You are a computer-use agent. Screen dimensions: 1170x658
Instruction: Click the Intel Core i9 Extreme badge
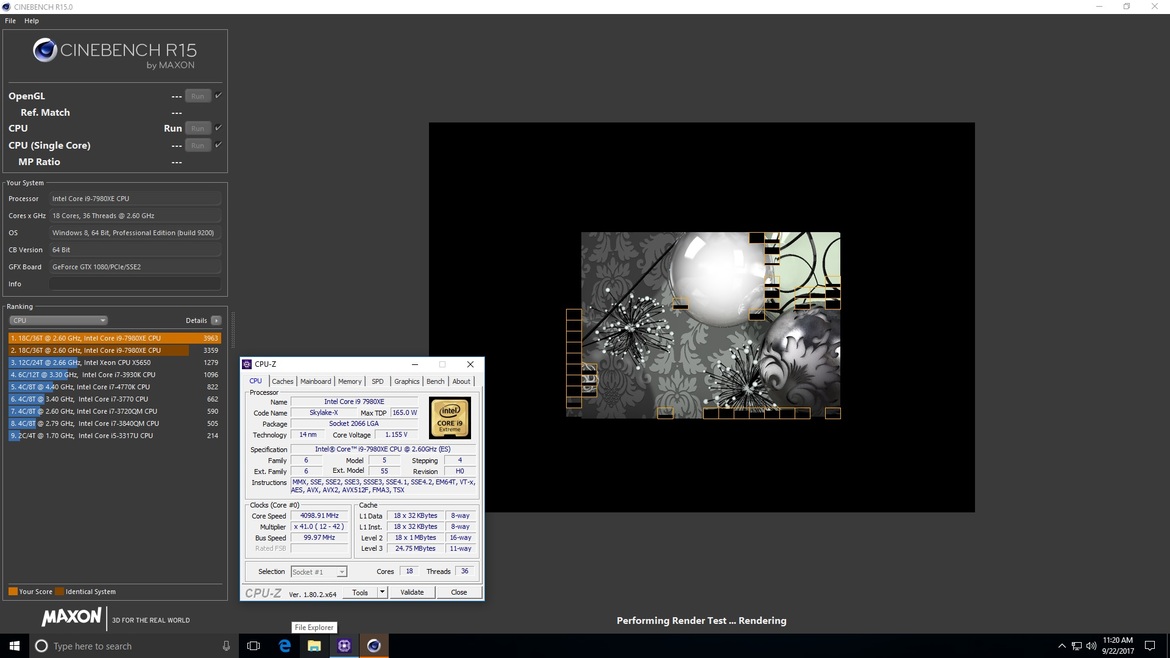click(x=450, y=418)
